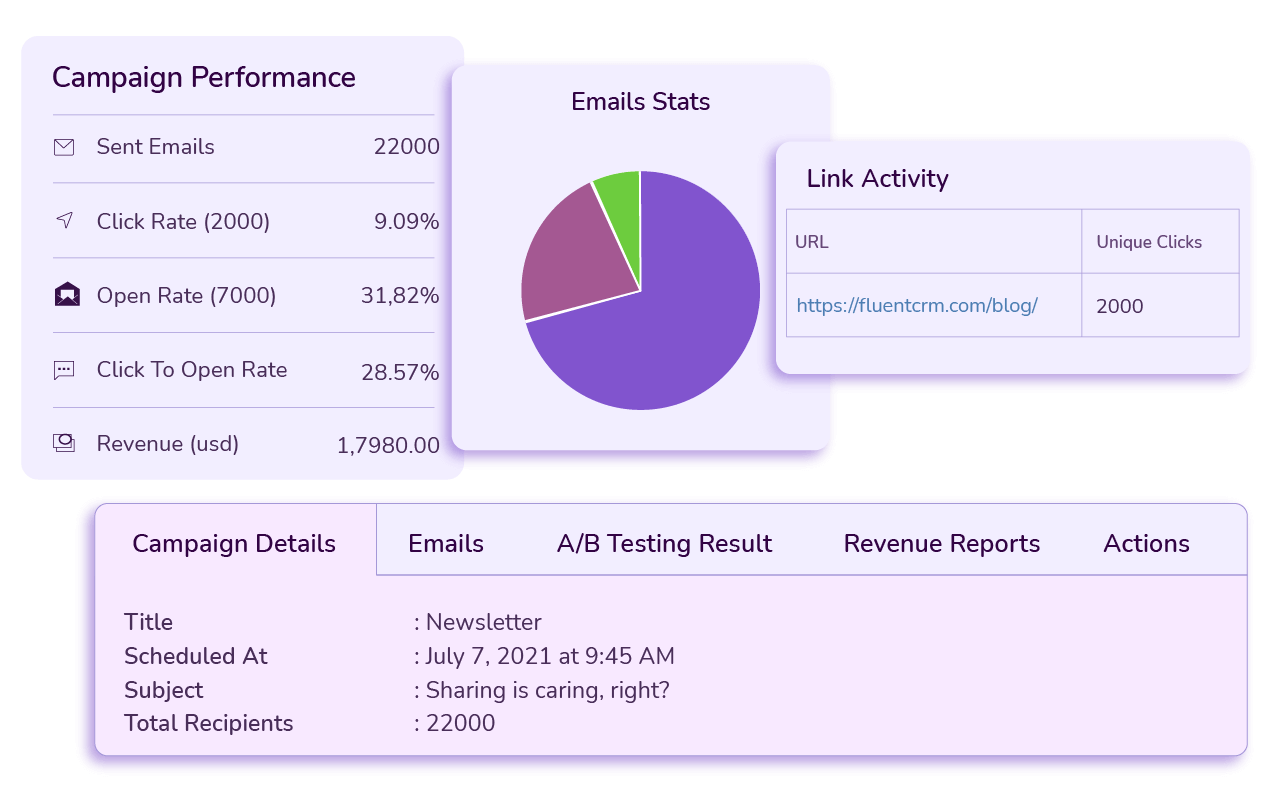
Task: Click the Open Rate open-envelope icon
Action: pos(64,295)
